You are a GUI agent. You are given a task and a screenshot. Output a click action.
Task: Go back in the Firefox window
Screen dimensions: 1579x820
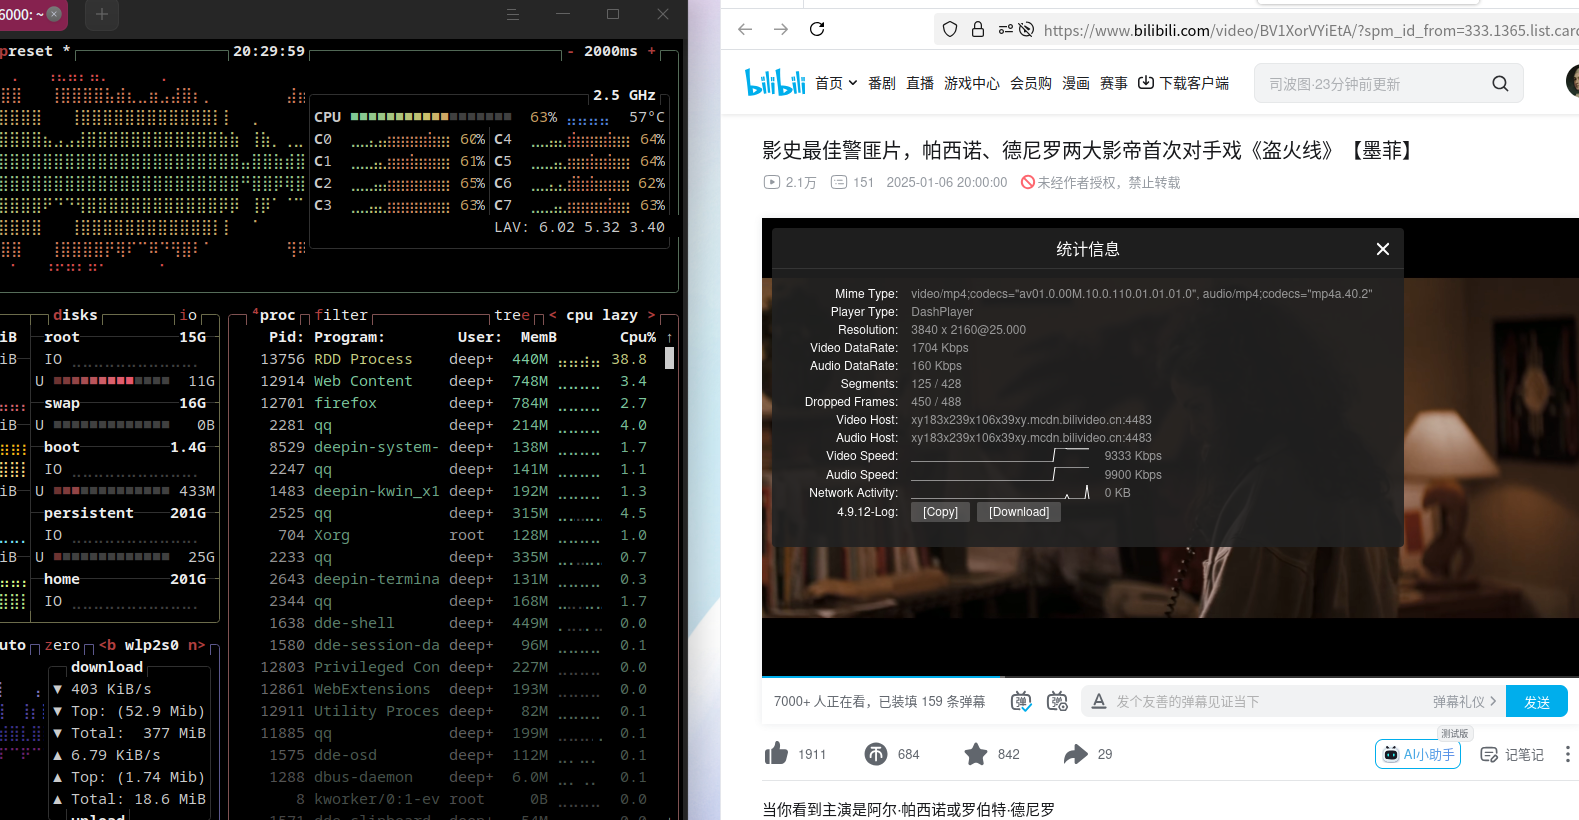pos(745,29)
